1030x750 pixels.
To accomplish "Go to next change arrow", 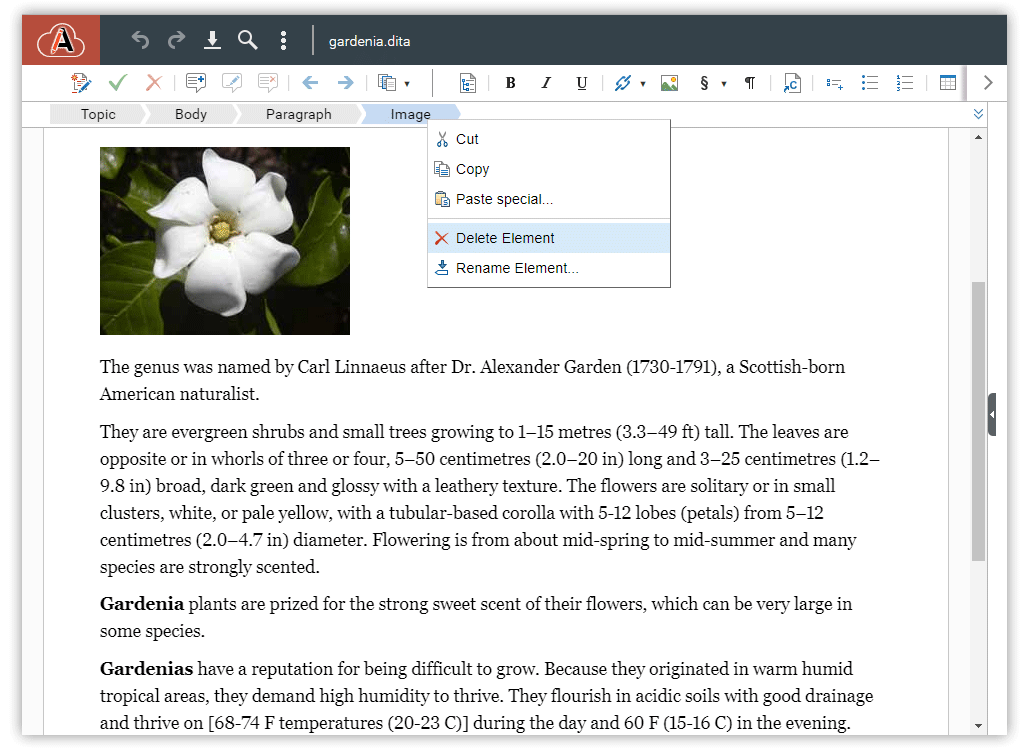I will [346, 83].
